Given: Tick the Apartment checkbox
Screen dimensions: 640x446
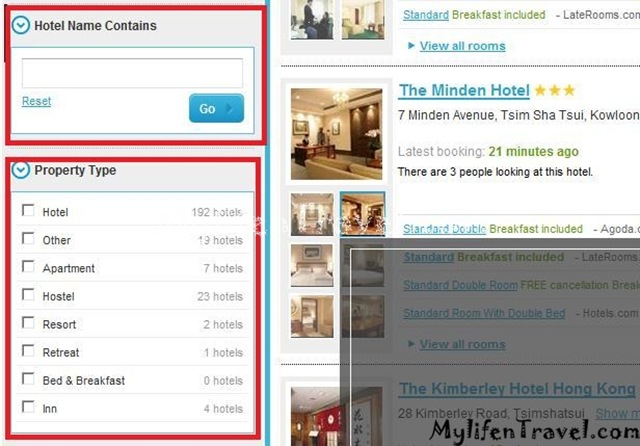Looking at the screenshot, I should click(x=28, y=266).
